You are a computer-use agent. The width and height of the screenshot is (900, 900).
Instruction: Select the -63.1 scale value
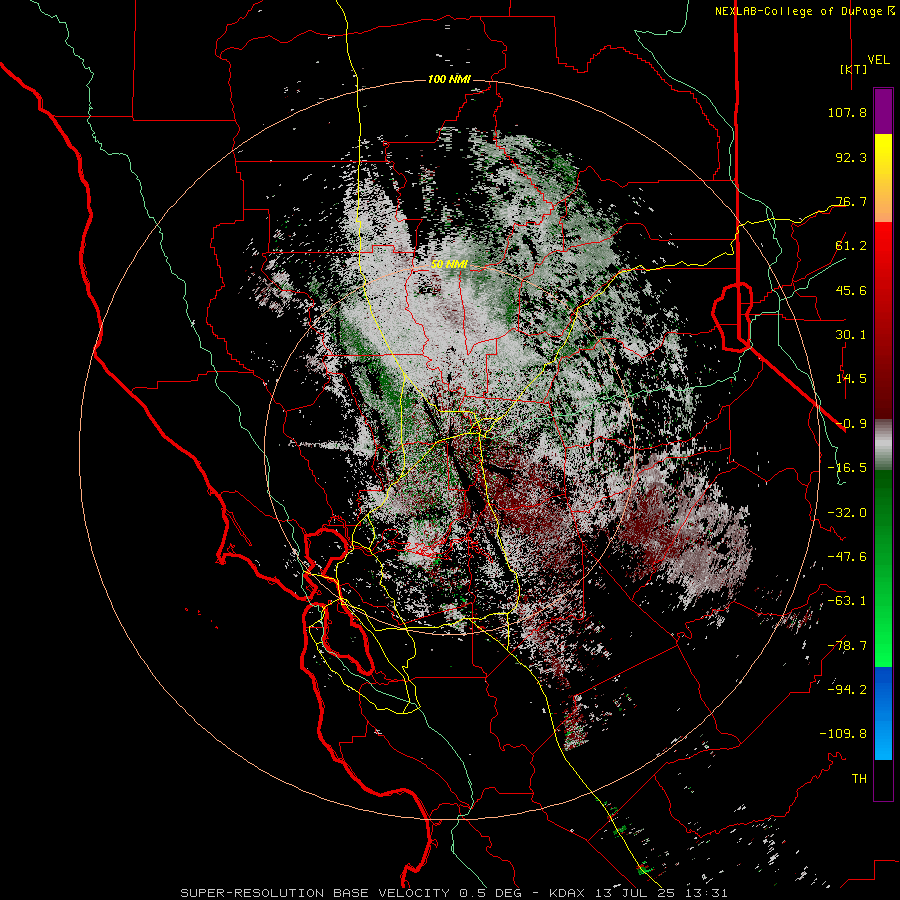[x=847, y=601]
